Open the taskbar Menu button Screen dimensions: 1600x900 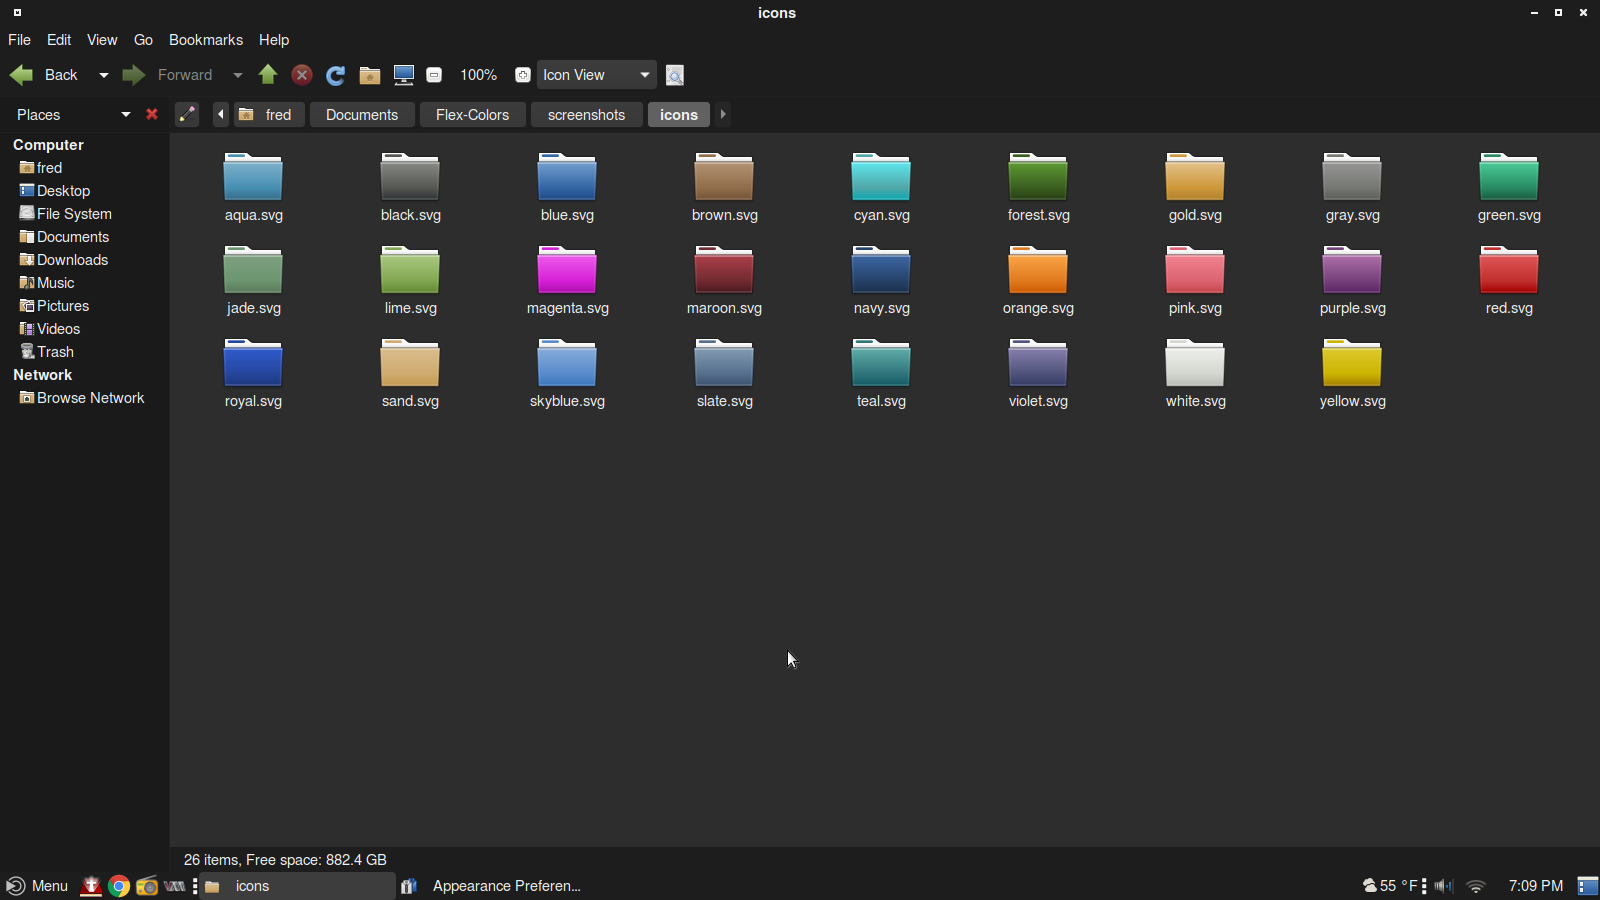coord(37,886)
